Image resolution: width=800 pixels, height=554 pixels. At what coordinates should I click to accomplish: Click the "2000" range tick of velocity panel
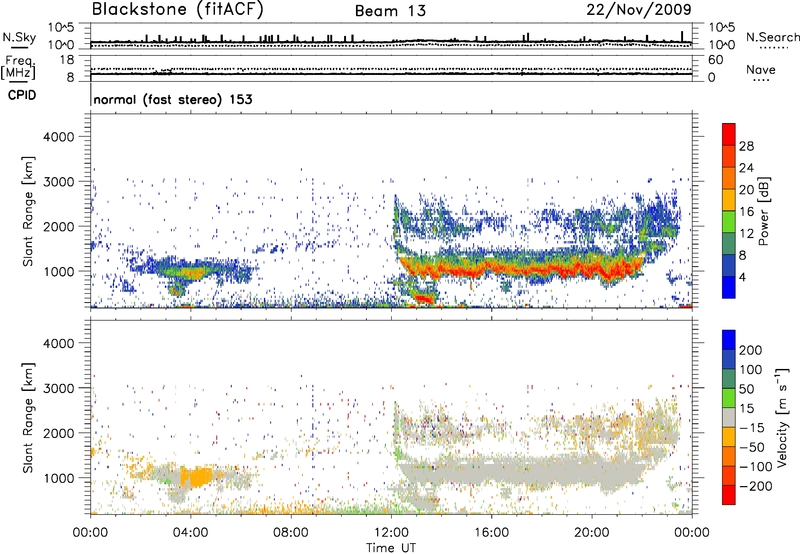click(x=59, y=433)
